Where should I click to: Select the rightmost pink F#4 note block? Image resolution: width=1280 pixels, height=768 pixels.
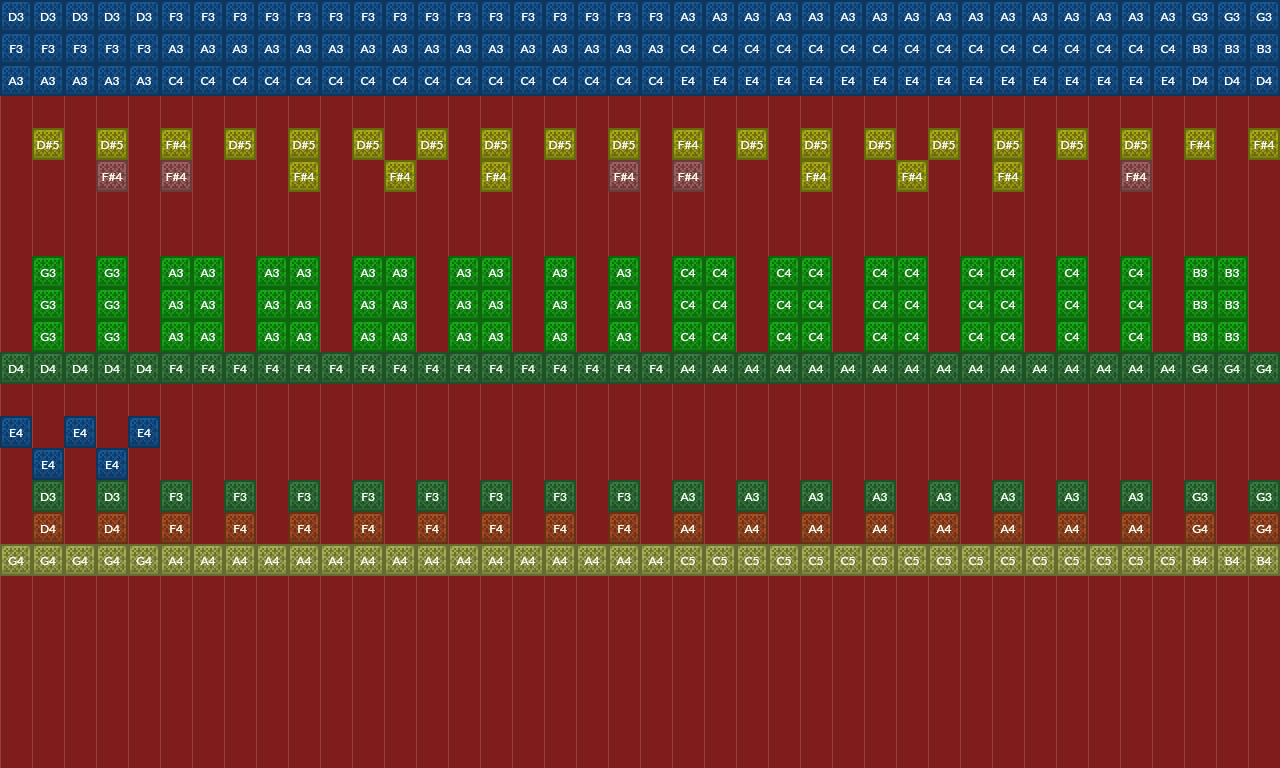click(x=1136, y=177)
